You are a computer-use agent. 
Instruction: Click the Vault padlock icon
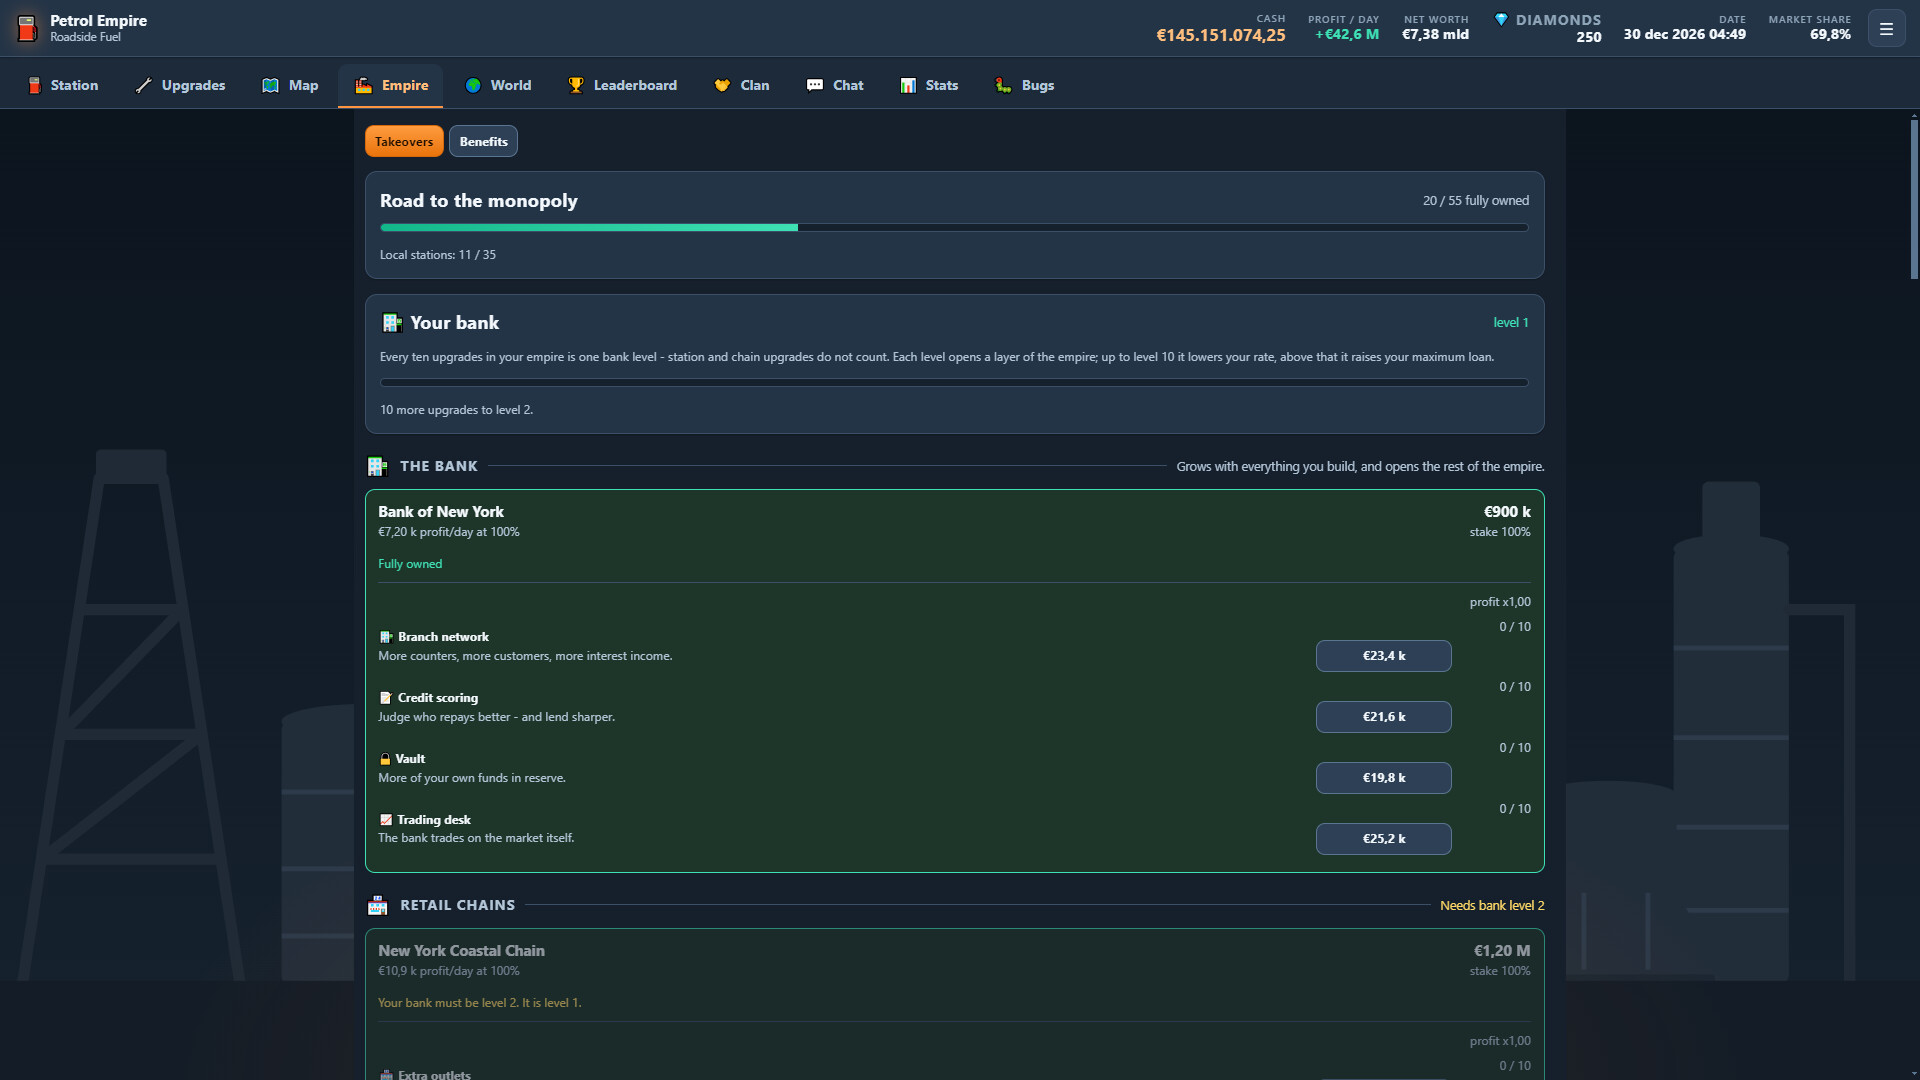(385, 759)
